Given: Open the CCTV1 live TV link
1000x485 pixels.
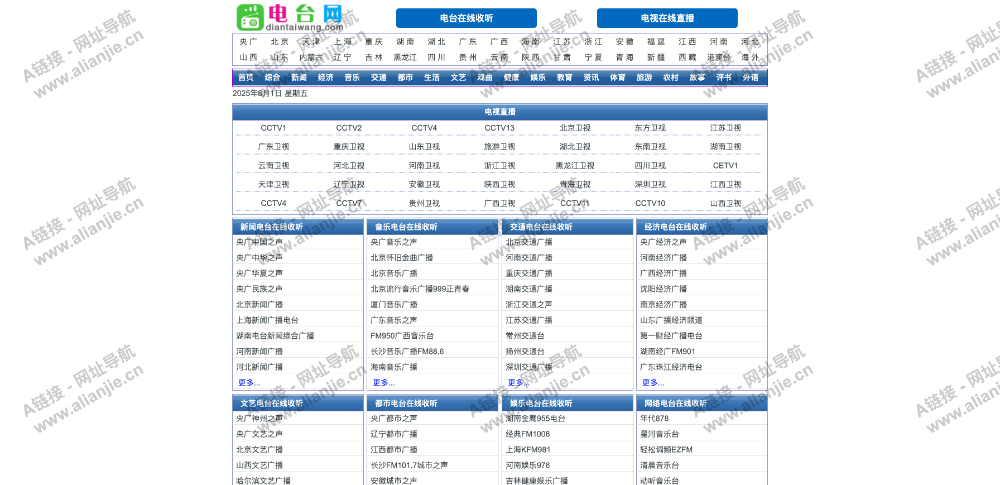Looking at the screenshot, I should click(x=274, y=128).
